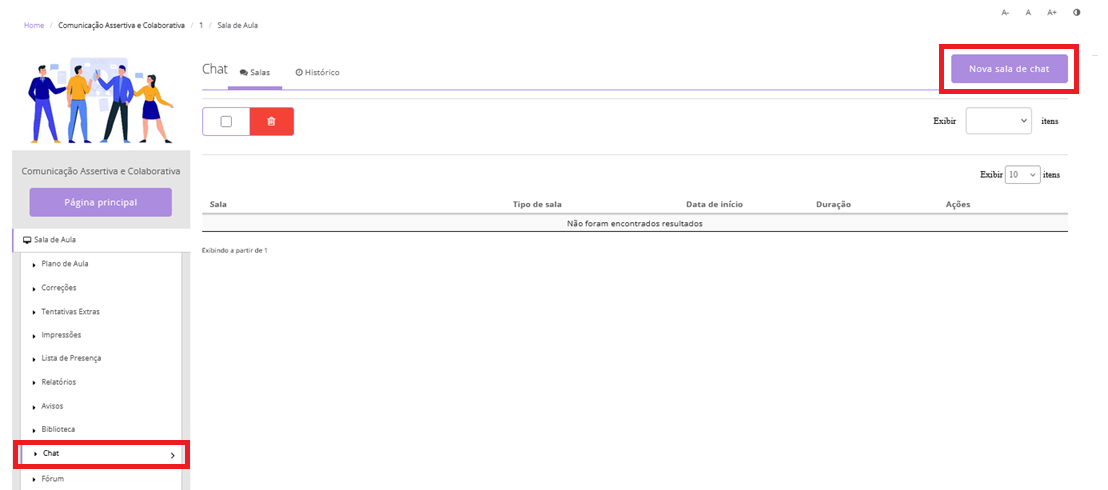This screenshot has height=490, width=1108.
Task: Open Lista de Presença in sidebar
Action: [x=71, y=358]
